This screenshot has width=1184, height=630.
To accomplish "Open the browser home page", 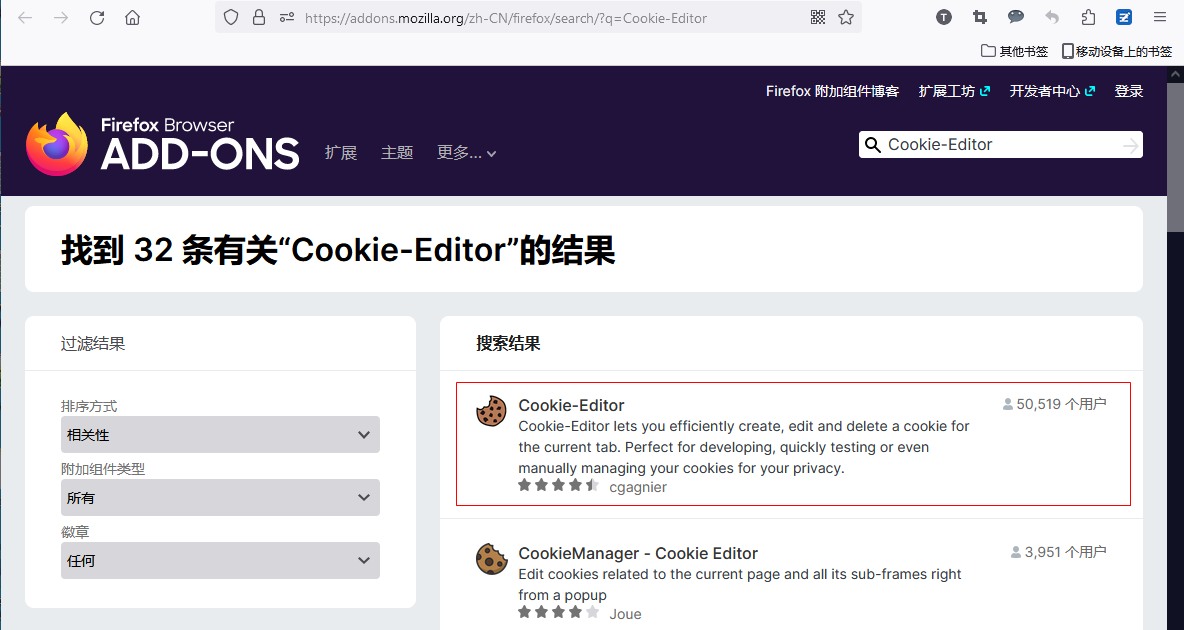I will coord(132,17).
